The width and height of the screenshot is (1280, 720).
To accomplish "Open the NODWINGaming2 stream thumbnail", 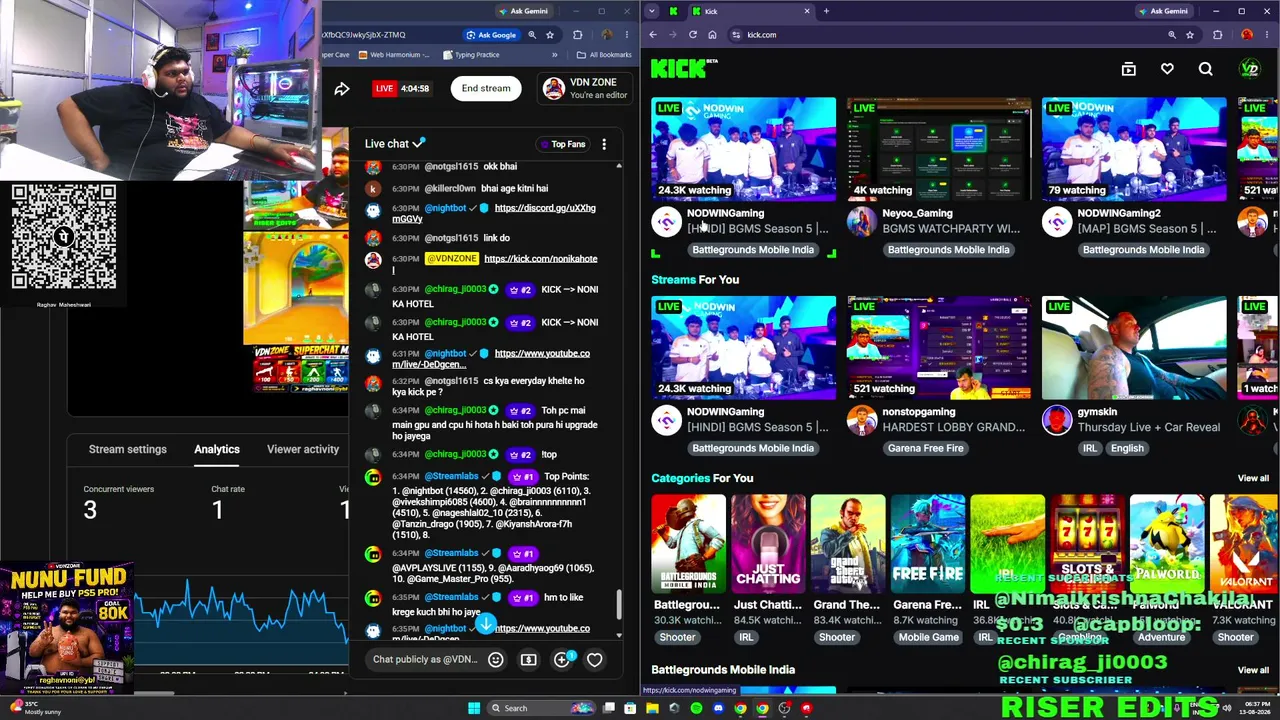I will tap(1134, 149).
